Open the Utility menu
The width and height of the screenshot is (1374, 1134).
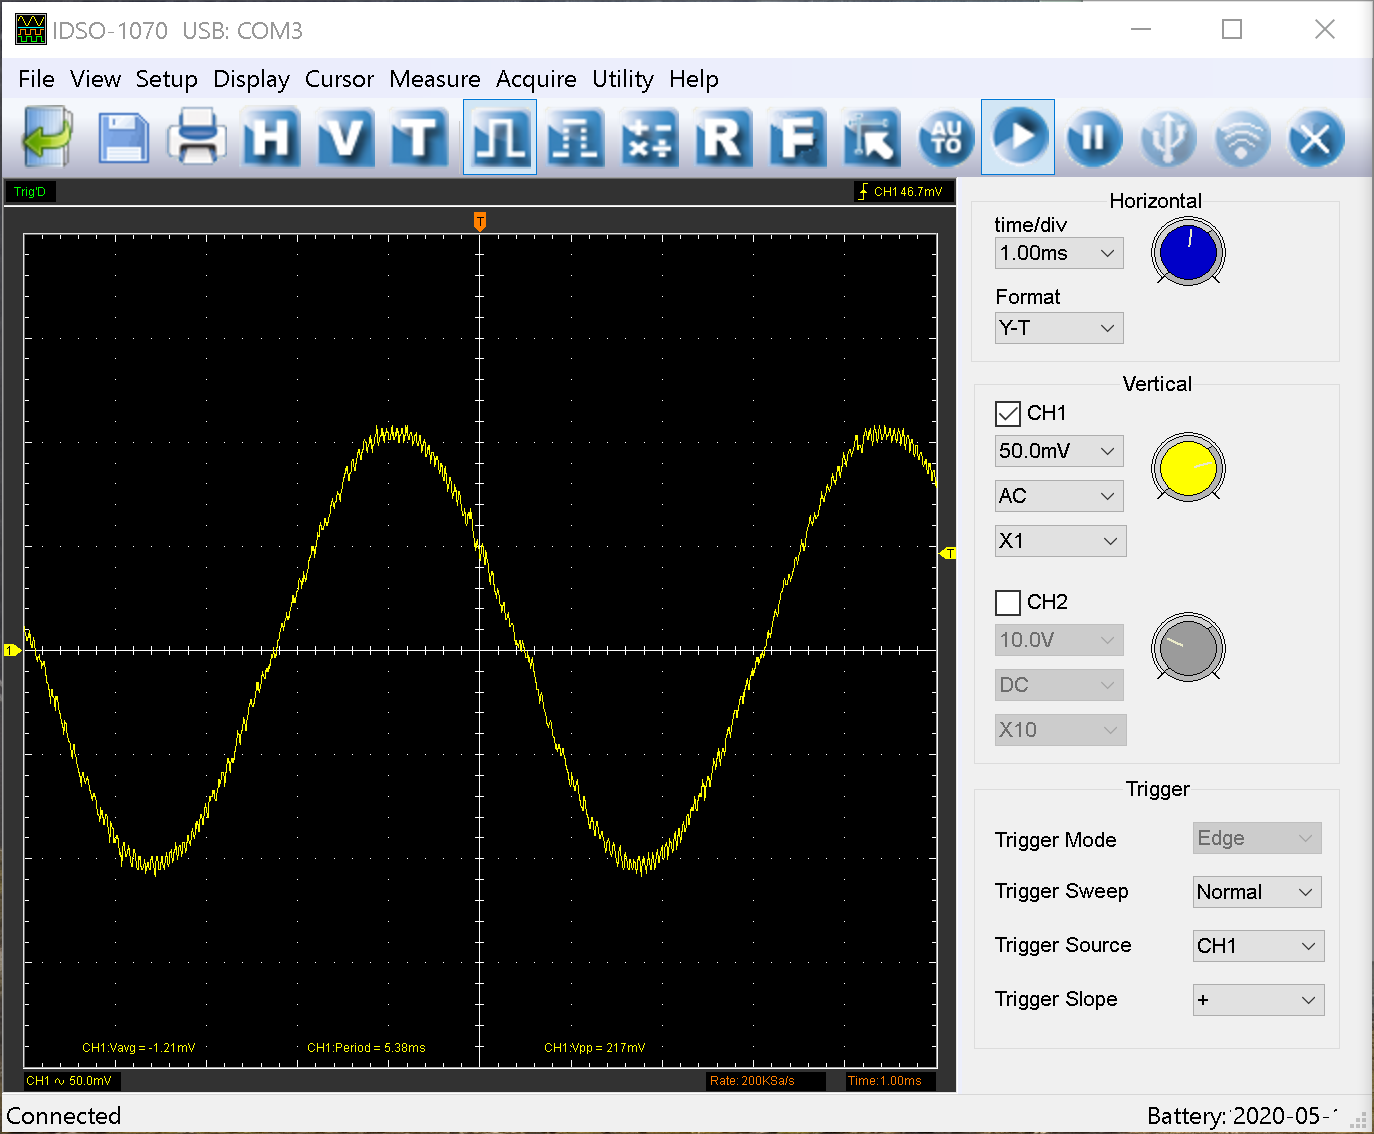tap(623, 79)
